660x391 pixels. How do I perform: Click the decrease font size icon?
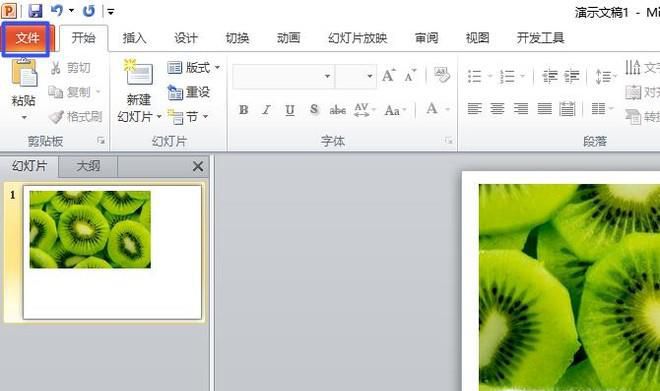pyautogui.click(x=410, y=76)
